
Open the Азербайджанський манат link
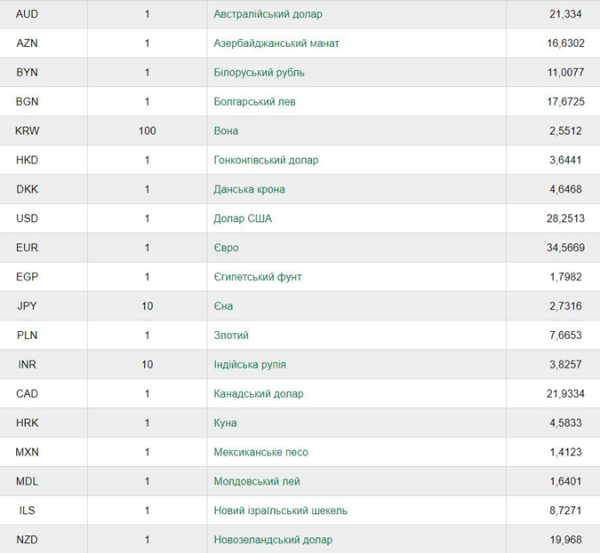coord(276,43)
